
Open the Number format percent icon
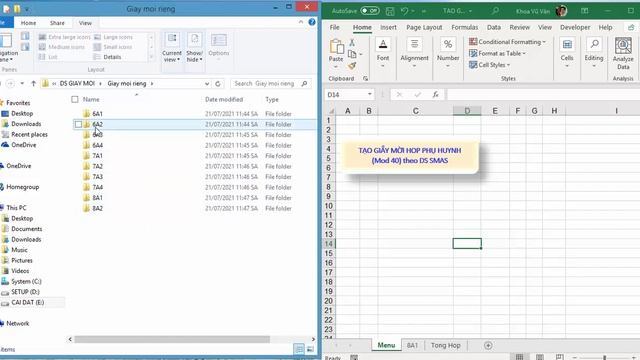point(448,44)
